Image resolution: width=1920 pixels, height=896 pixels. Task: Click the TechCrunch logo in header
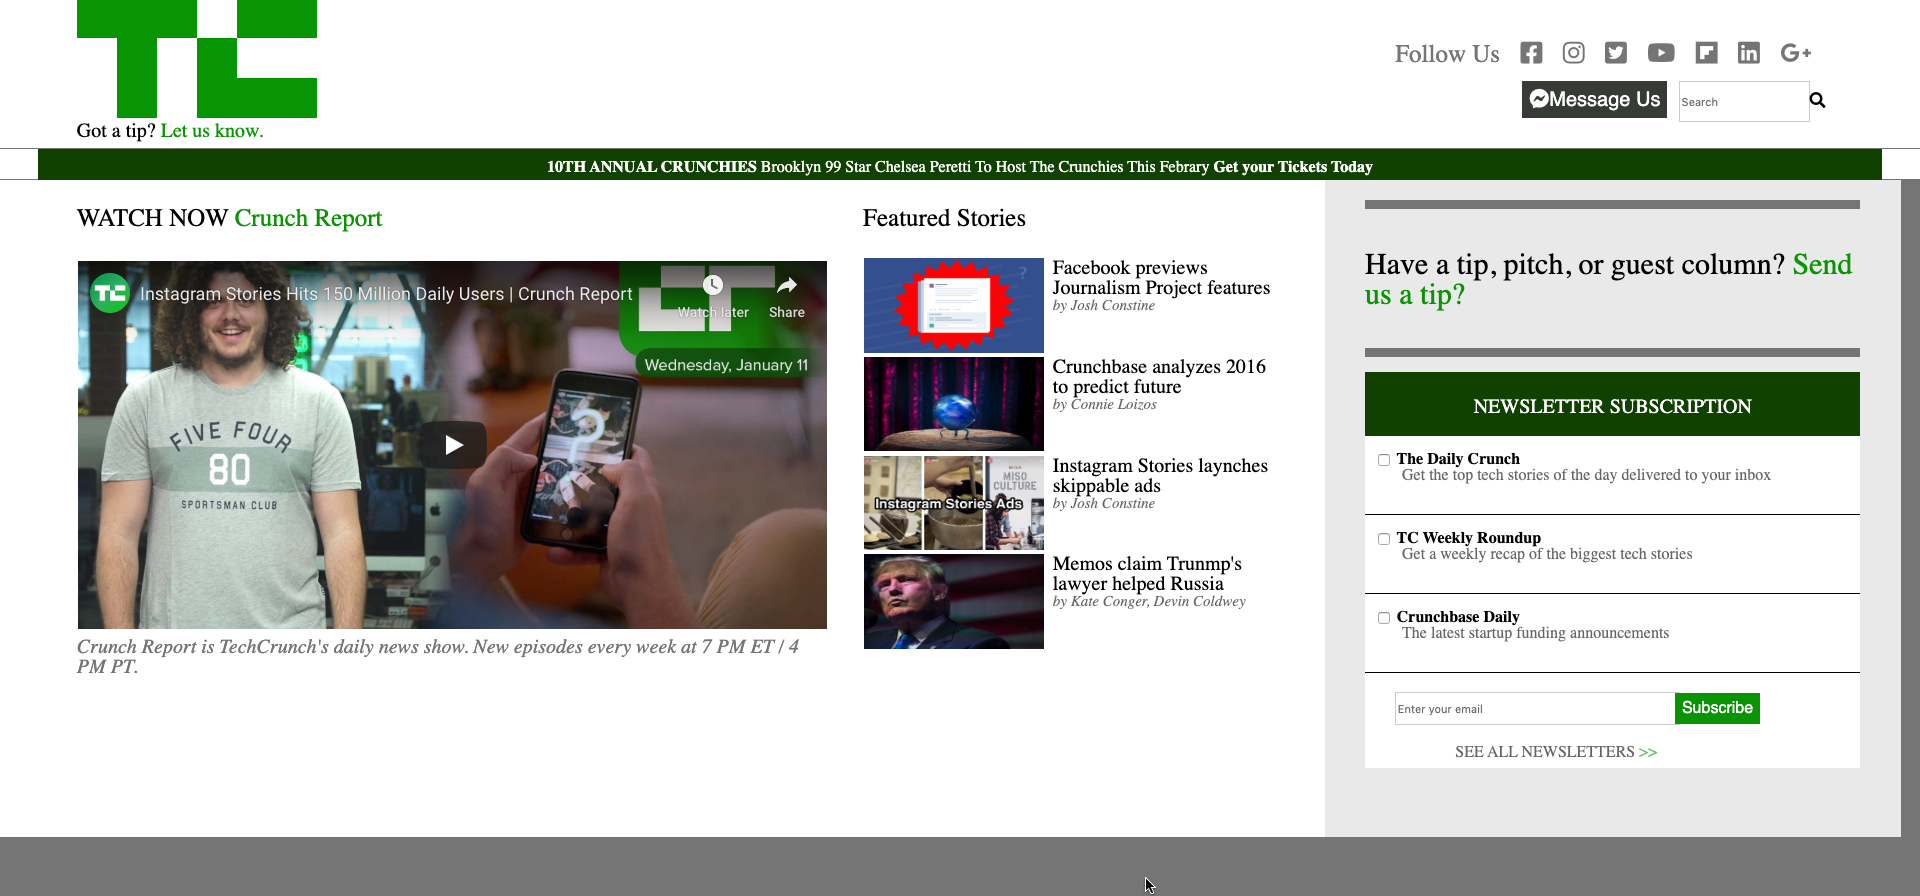pos(197,59)
